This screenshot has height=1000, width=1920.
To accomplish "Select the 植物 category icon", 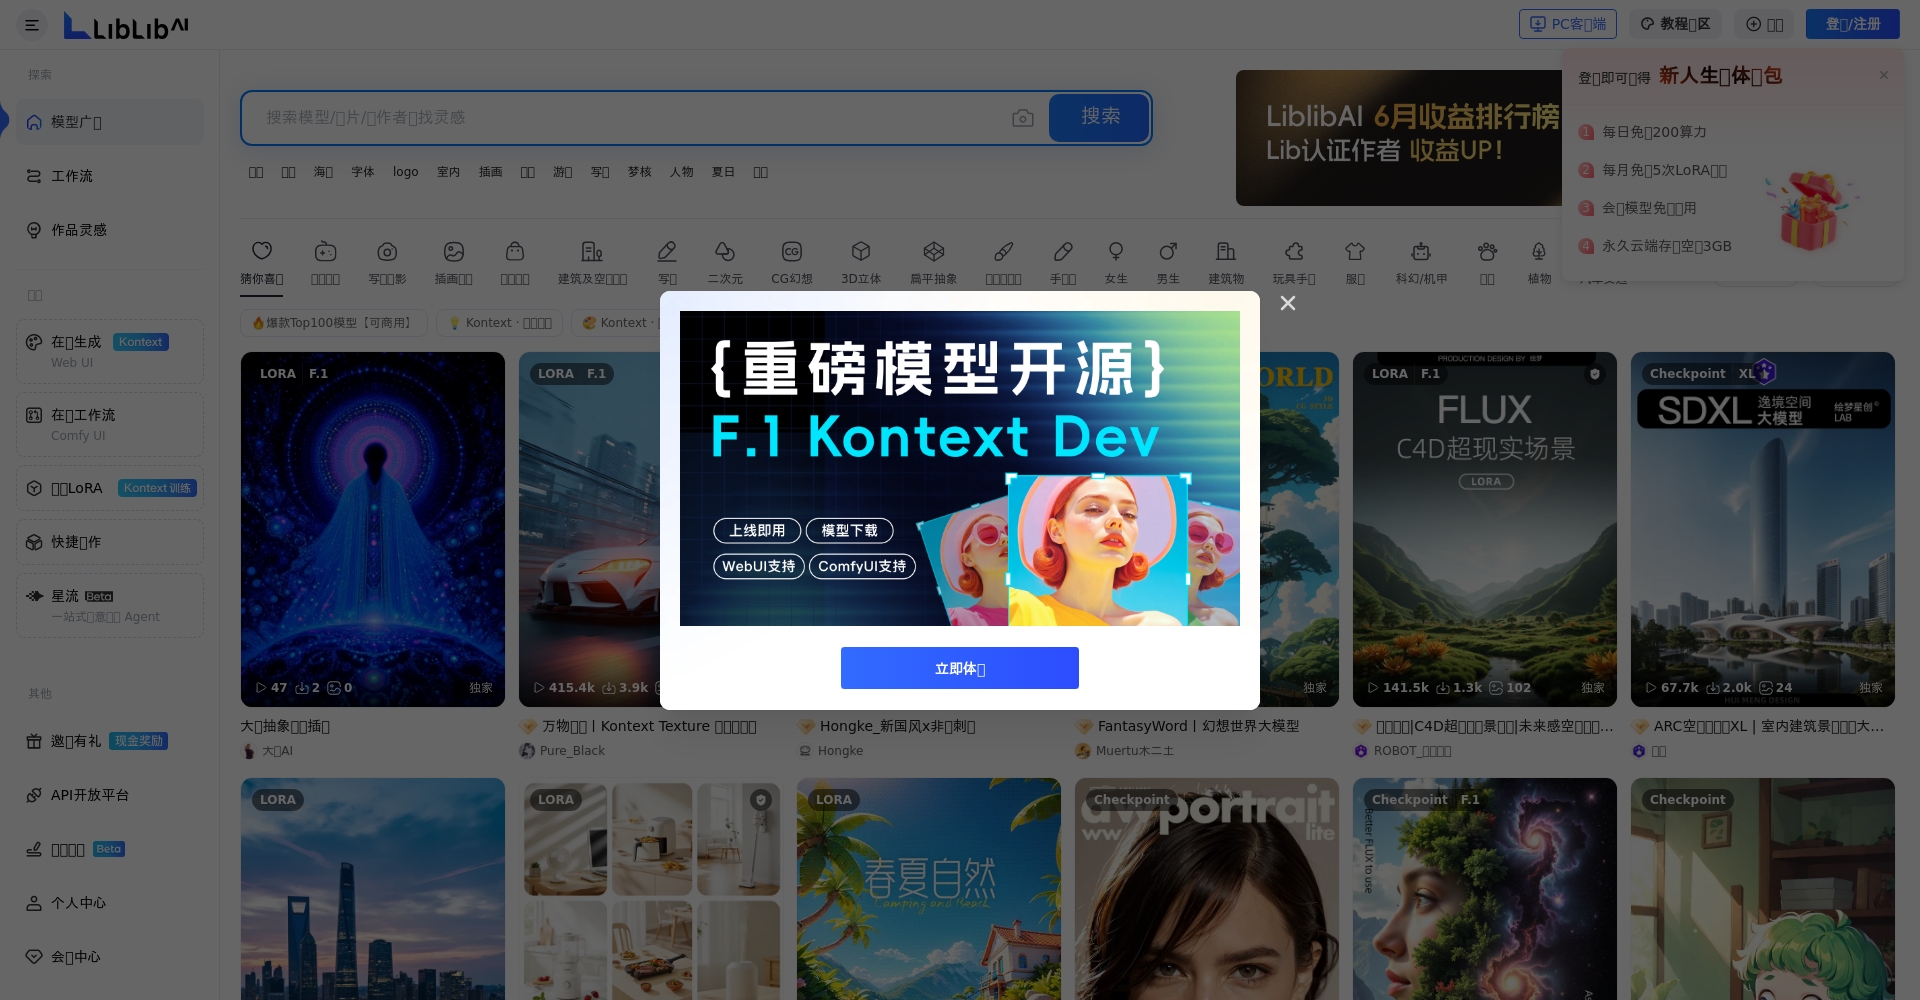I will (1539, 263).
